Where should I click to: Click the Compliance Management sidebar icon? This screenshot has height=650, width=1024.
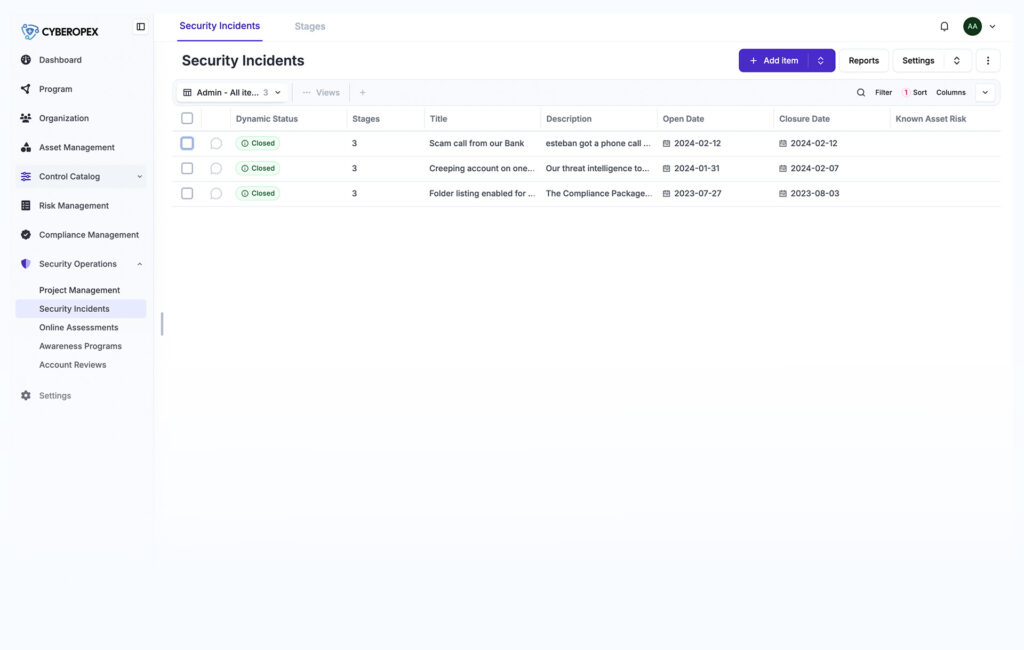point(25,235)
